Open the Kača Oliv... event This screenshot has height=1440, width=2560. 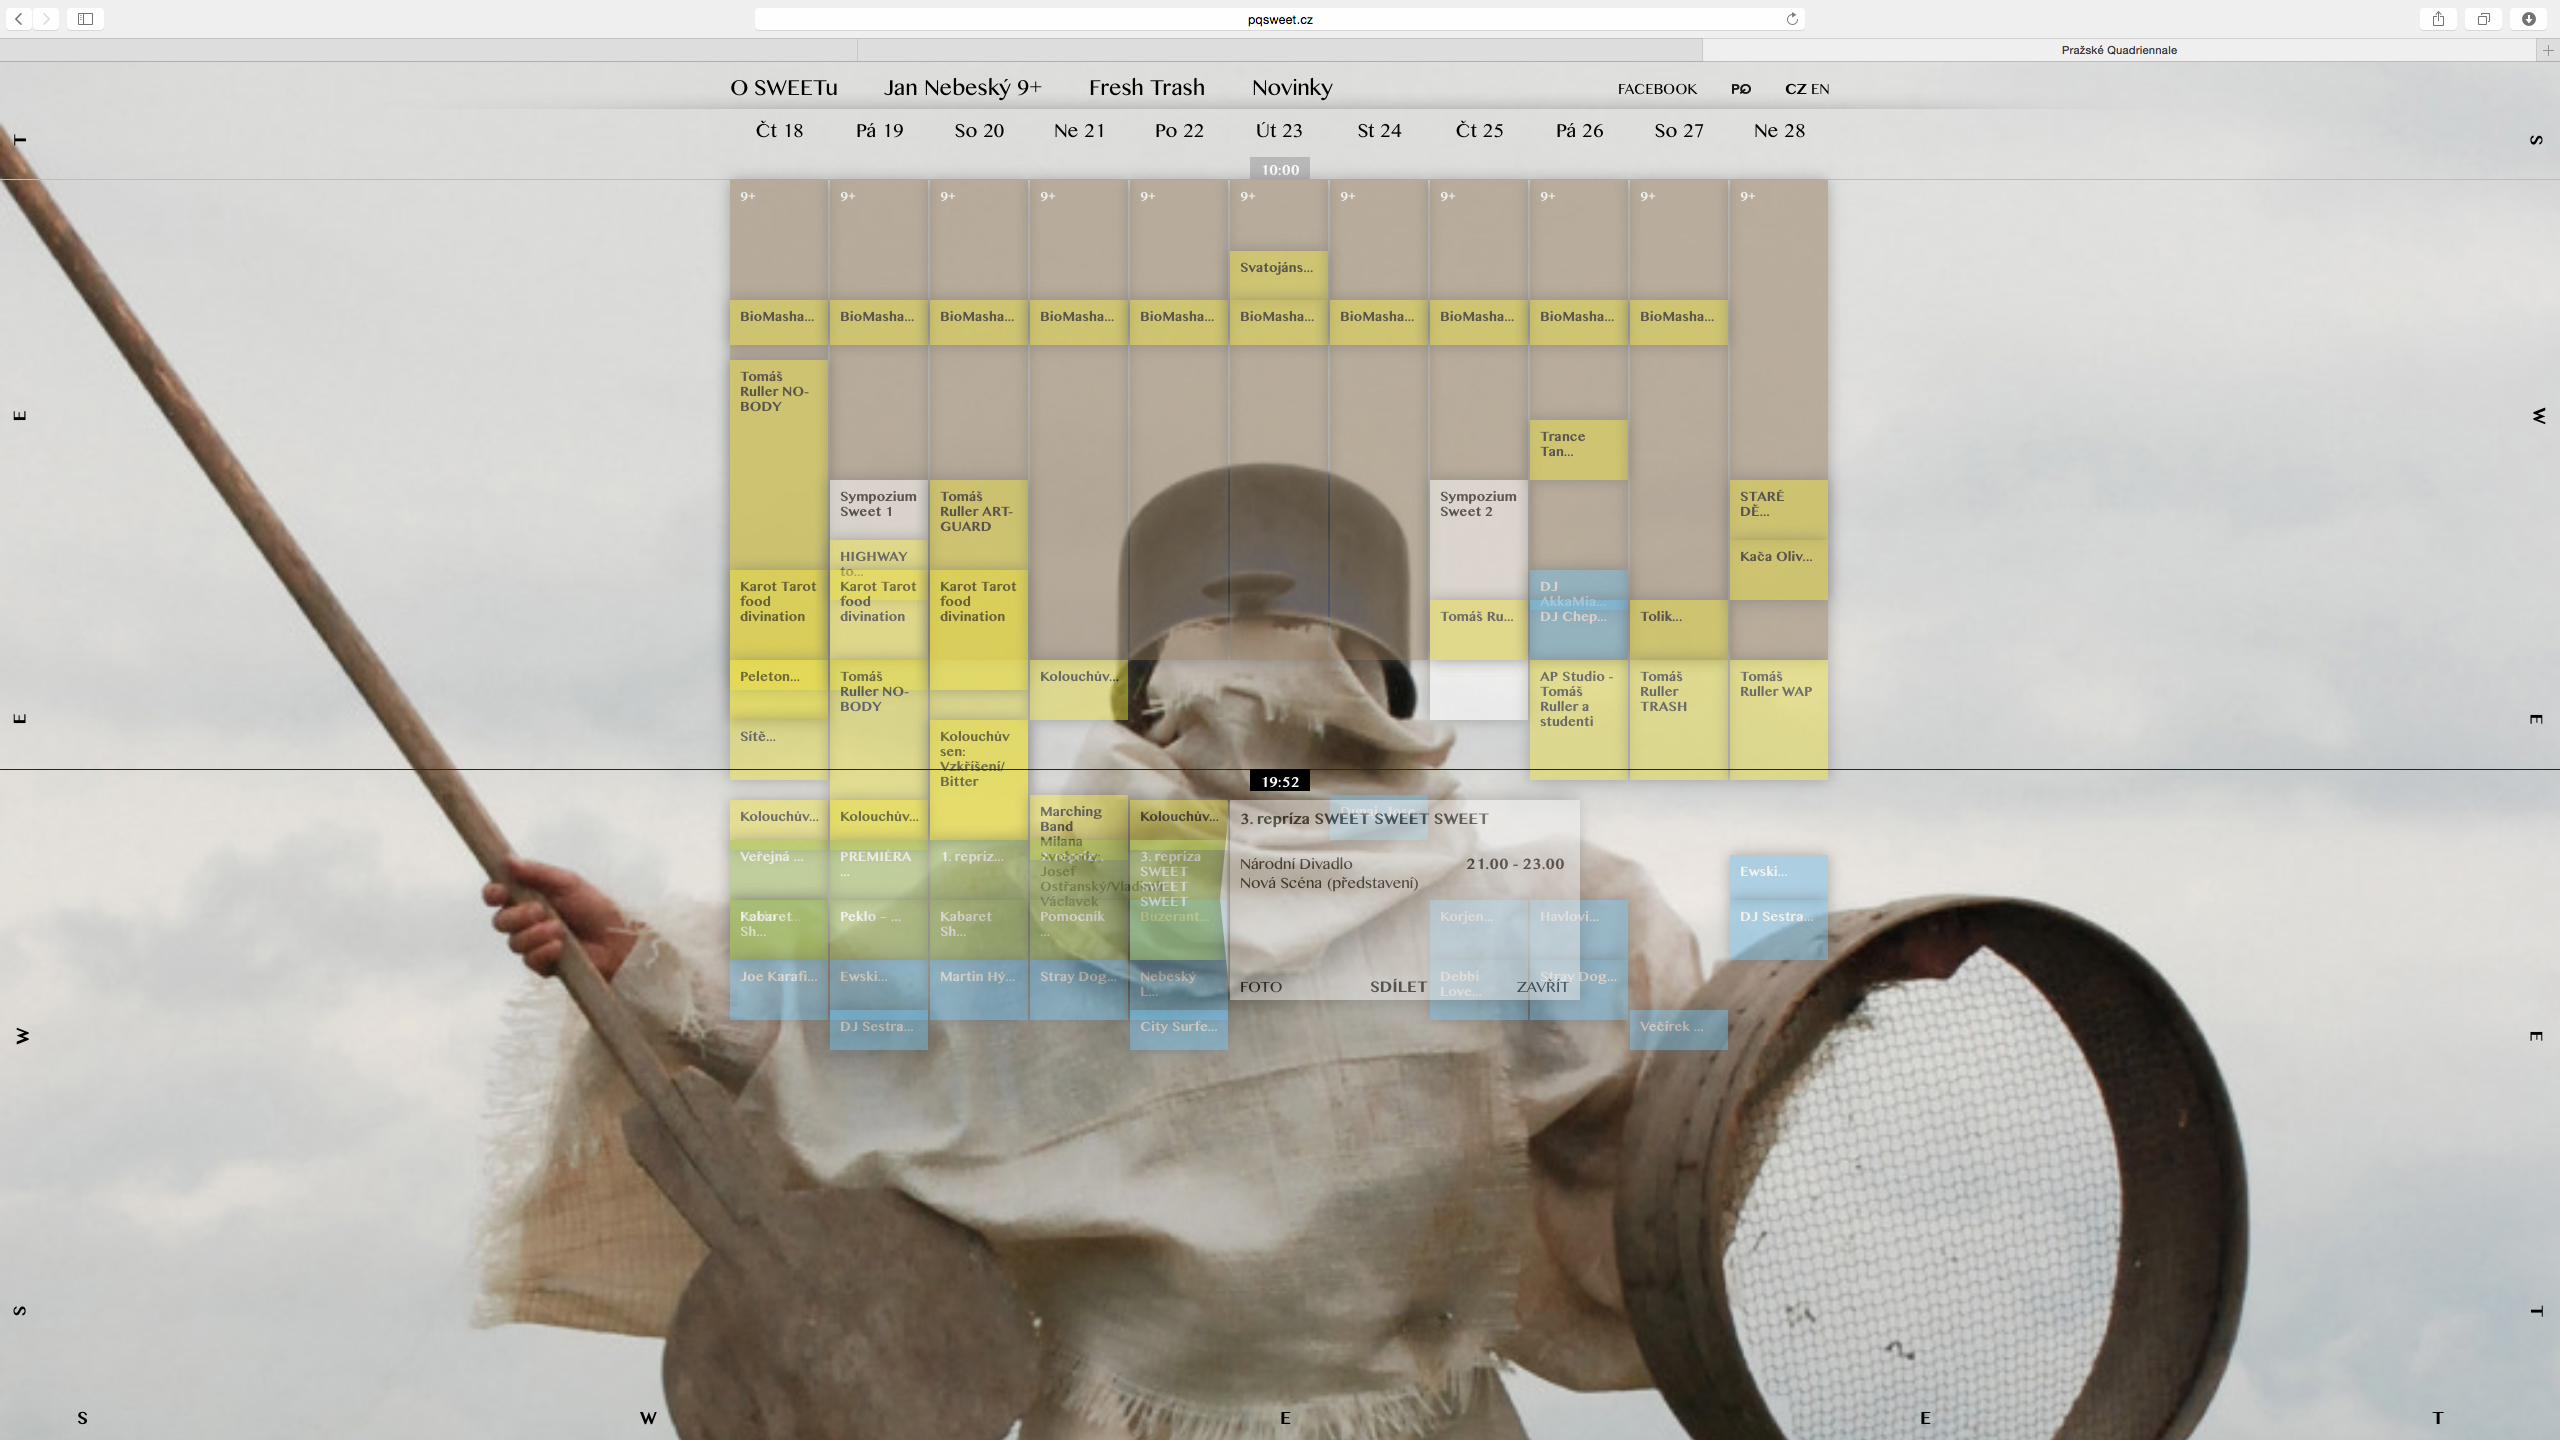[1778, 570]
